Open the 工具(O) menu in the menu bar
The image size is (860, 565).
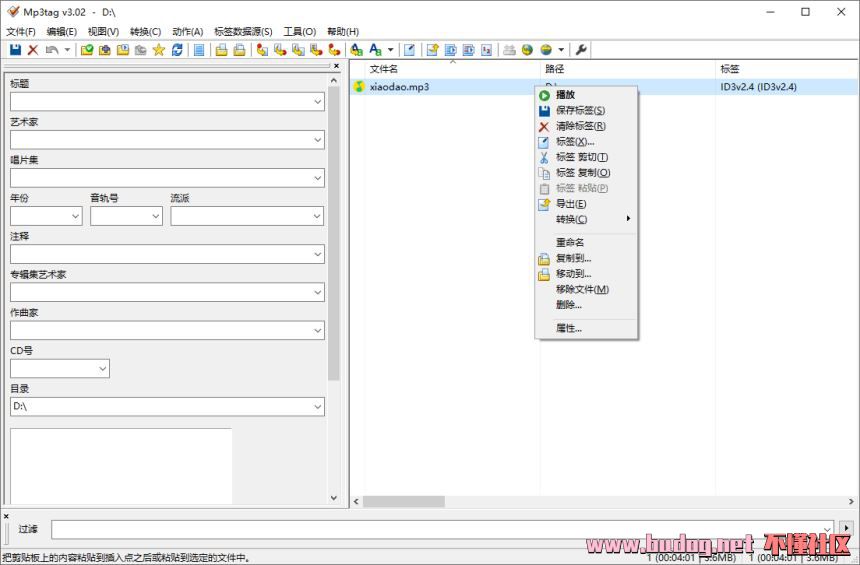tap(299, 32)
